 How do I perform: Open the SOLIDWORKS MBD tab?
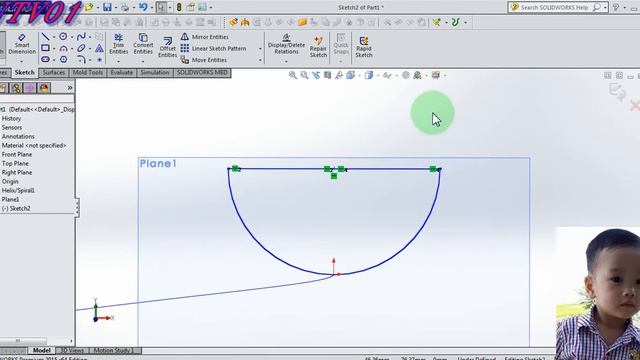click(202, 73)
